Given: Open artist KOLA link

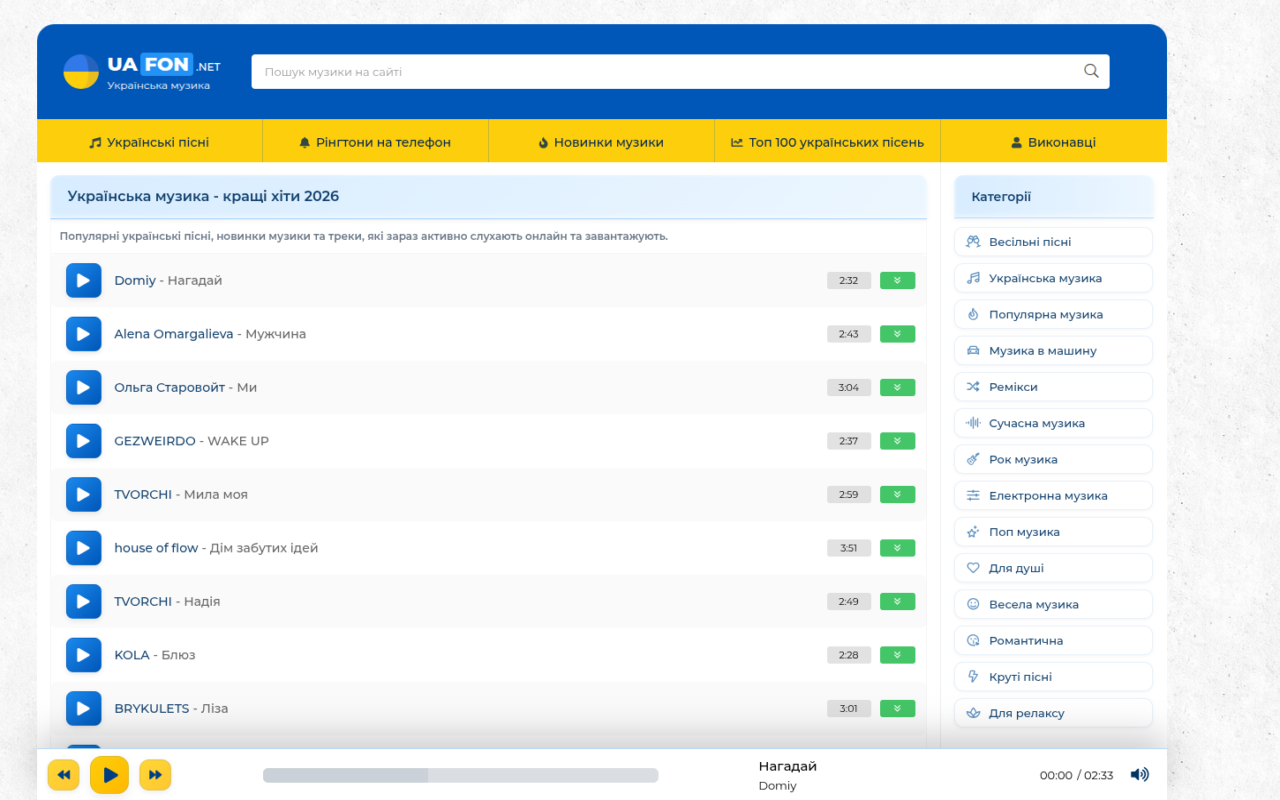Looking at the screenshot, I should click(x=132, y=655).
